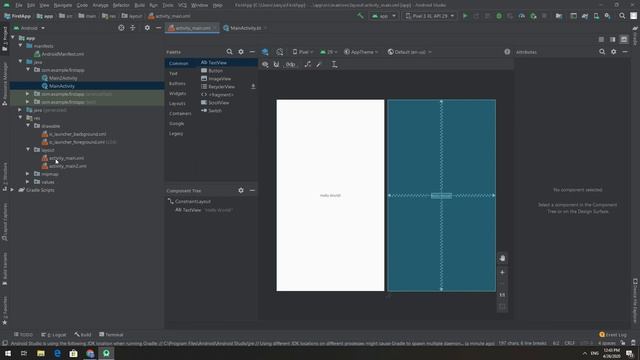Viewport: 640px width, 360px height.
Task: Open the Terminal tool window
Action: click(x=111, y=334)
